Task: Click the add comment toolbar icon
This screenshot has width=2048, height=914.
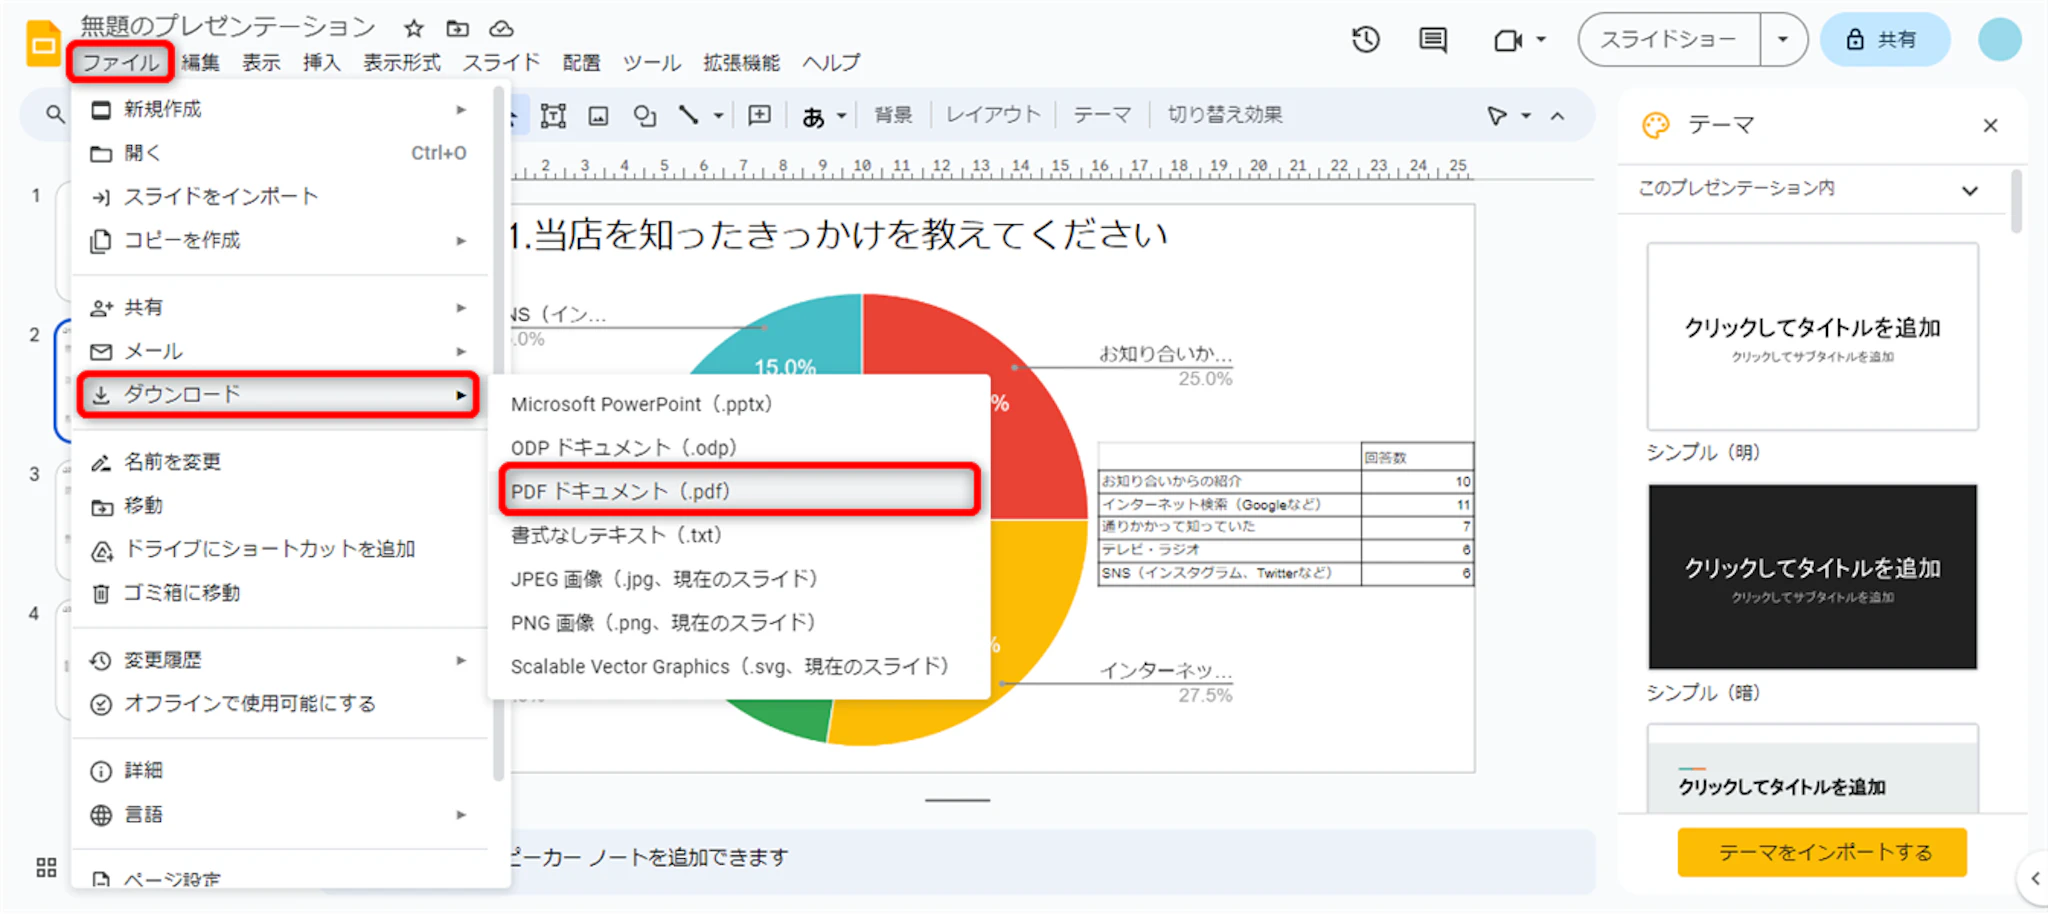Action: click(x=760, y=116)
